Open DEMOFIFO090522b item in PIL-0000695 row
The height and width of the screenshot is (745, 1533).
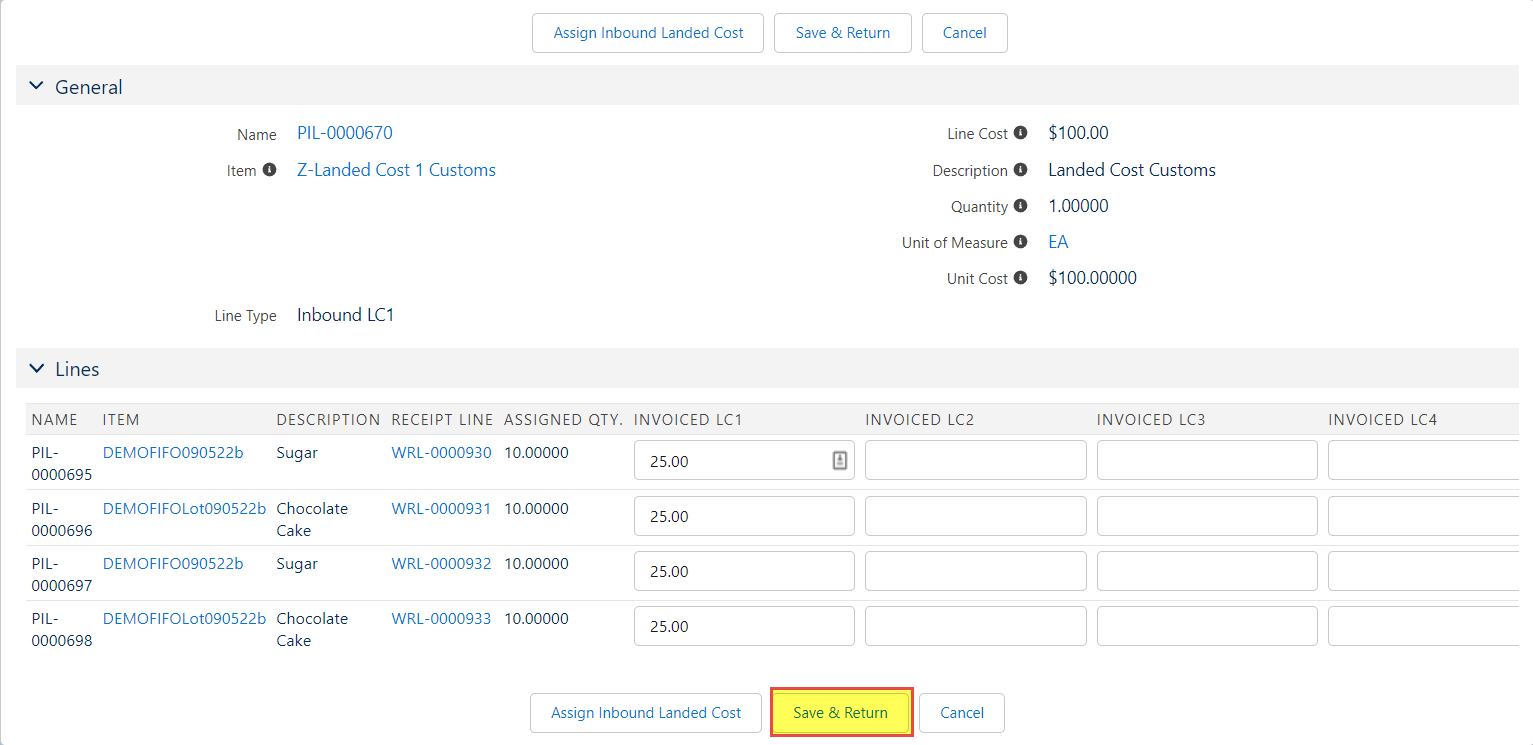173,453
